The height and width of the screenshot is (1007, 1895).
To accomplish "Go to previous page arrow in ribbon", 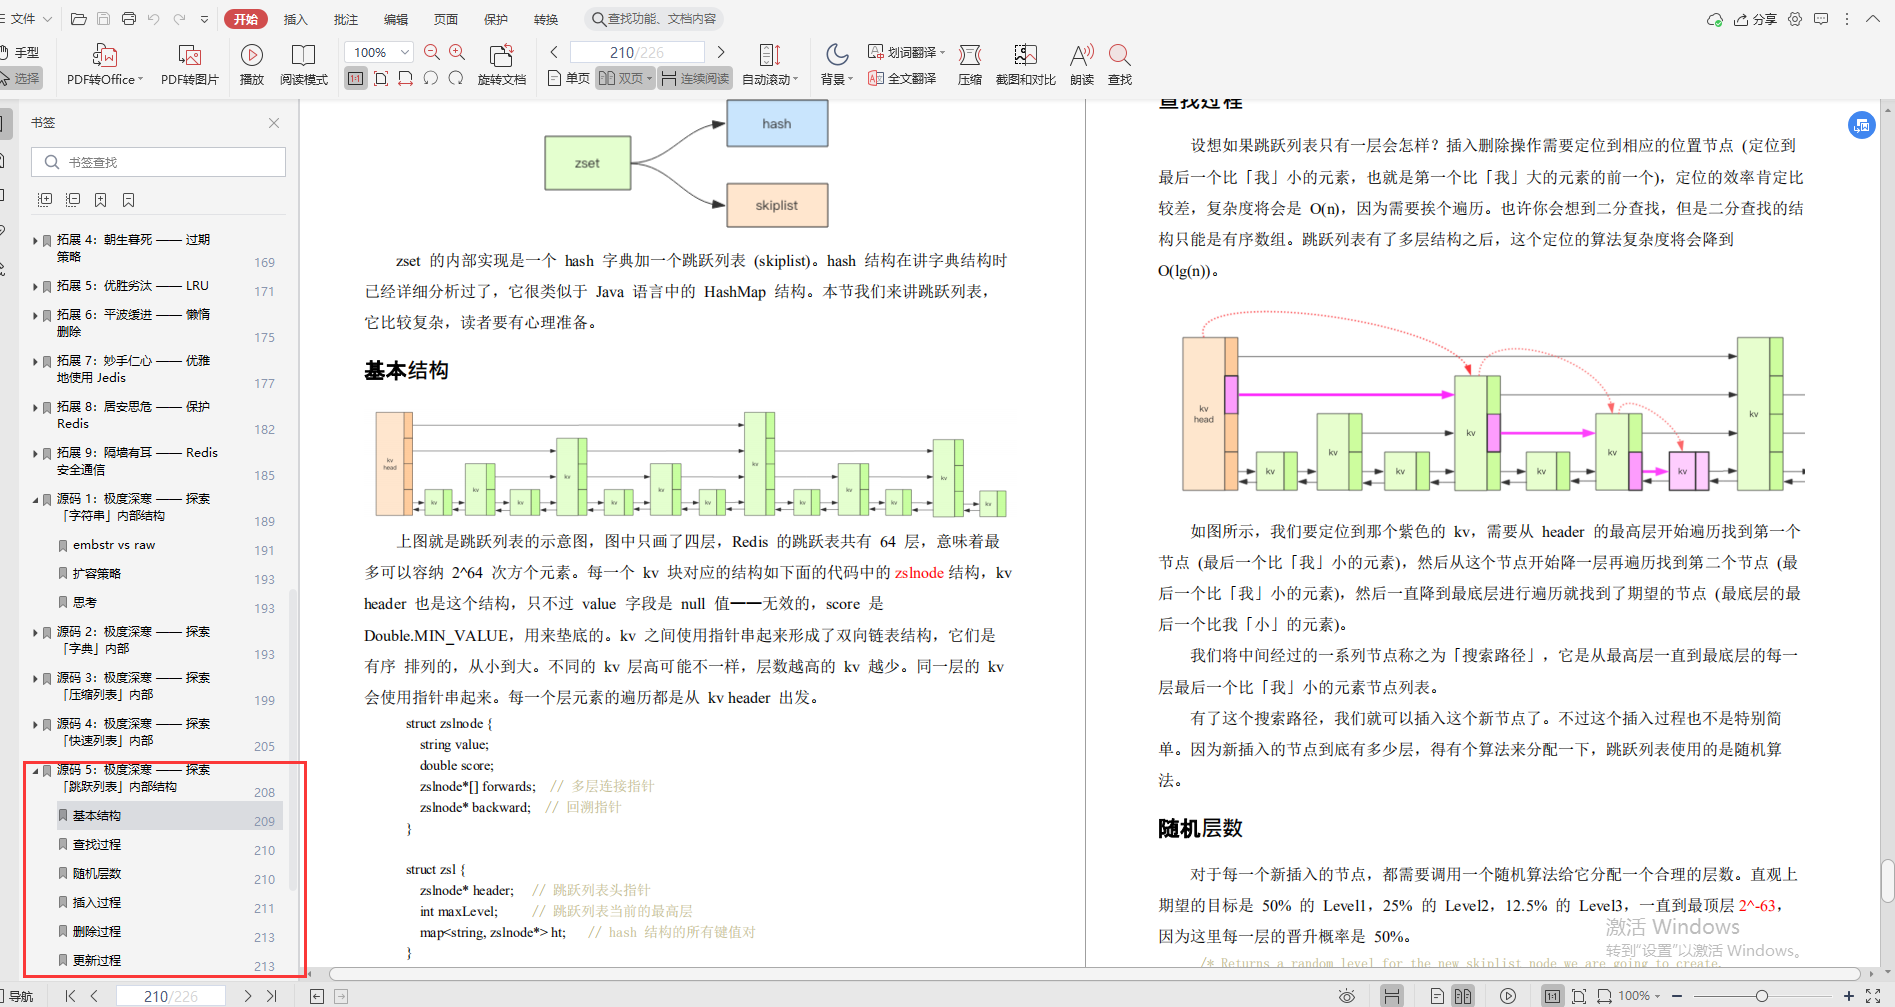I will (554, 52).
